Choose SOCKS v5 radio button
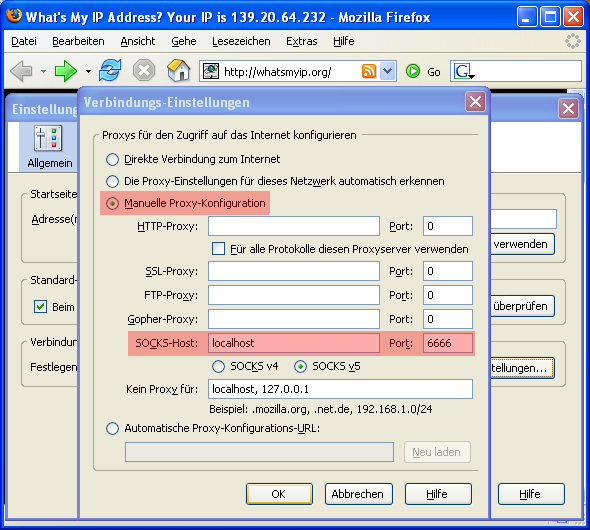This screenshot has width=590, height=530. tap(300, 366)
